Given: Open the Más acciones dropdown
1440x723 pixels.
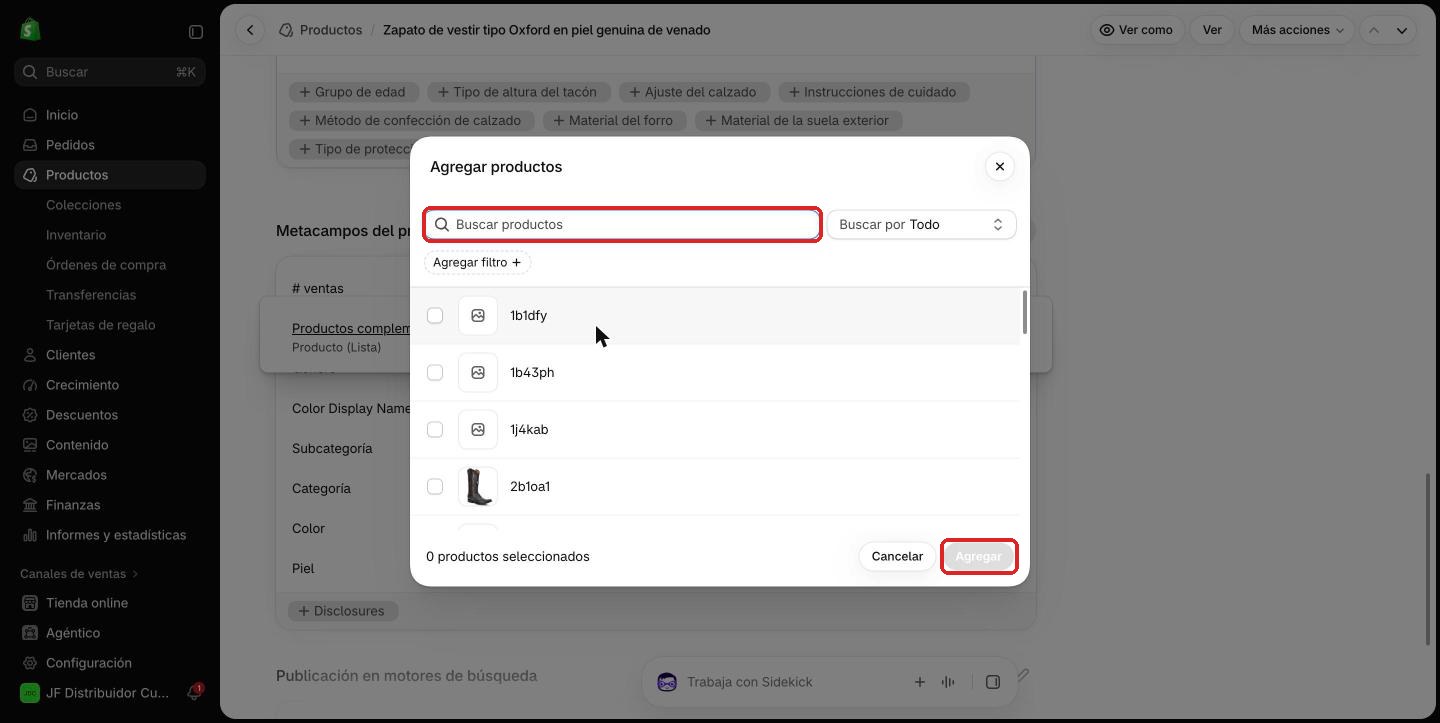Looking at the screenshot, I should (x=1297, y=30).
